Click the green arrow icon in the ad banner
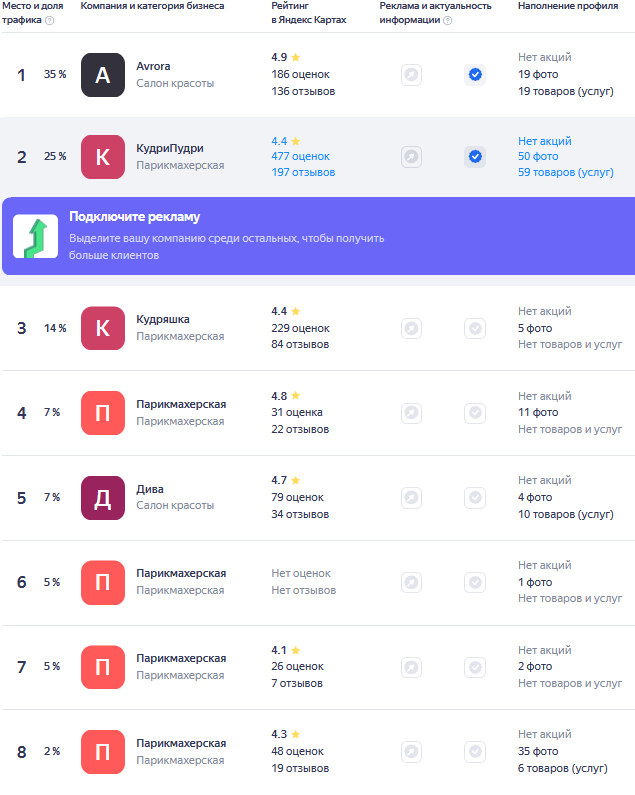This screenshot has width=635, height=795. point(36,236)
